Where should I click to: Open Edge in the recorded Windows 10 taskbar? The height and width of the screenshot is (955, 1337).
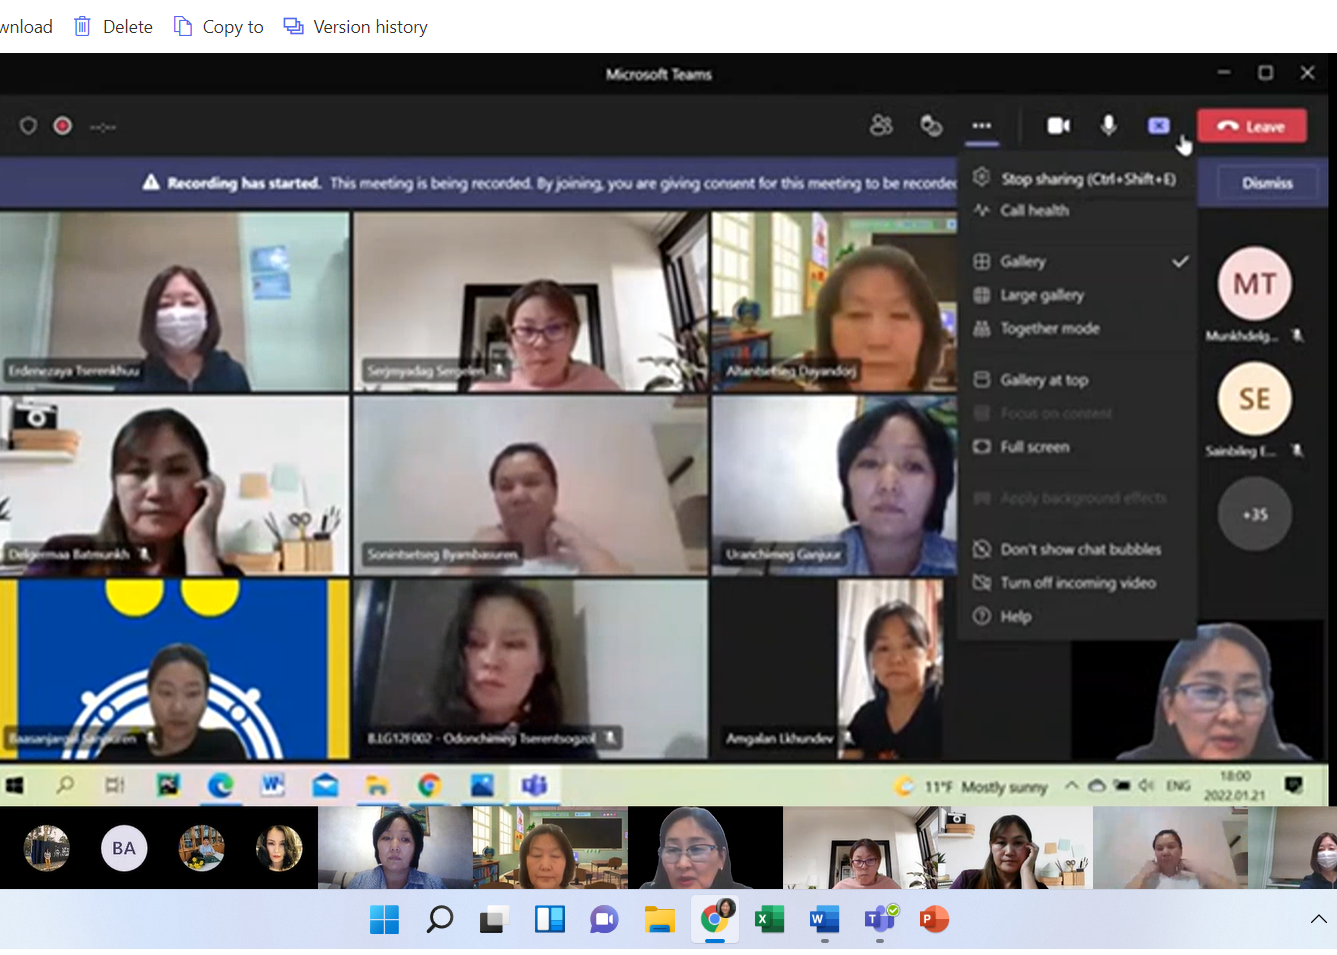(x=220, y=786)
